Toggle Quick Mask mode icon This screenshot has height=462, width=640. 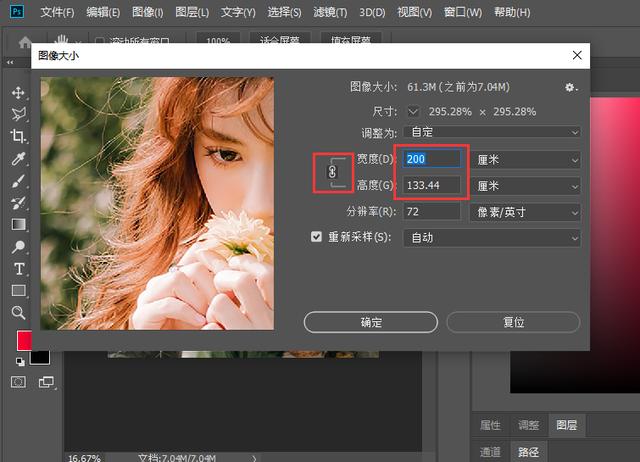[x=18, y=381]
